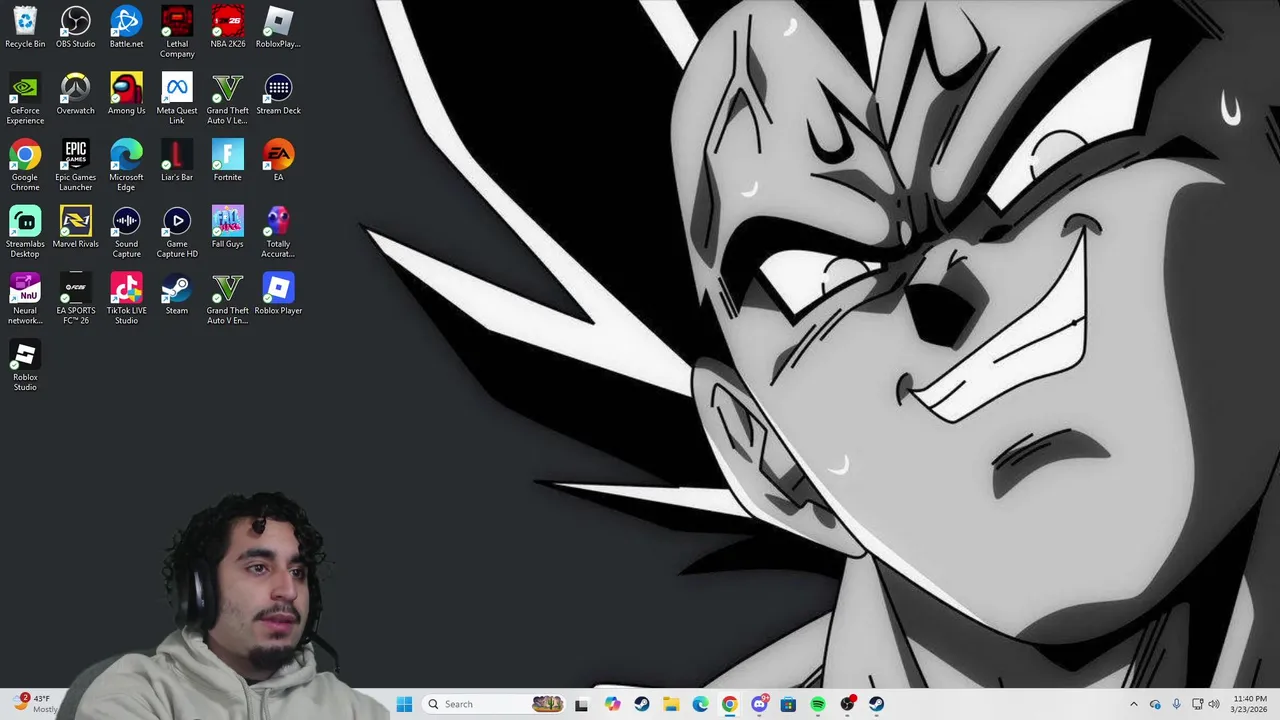Select the Liar's Bar desktop icon
The width and height of the screenshot is (1280, 720).
177,161
